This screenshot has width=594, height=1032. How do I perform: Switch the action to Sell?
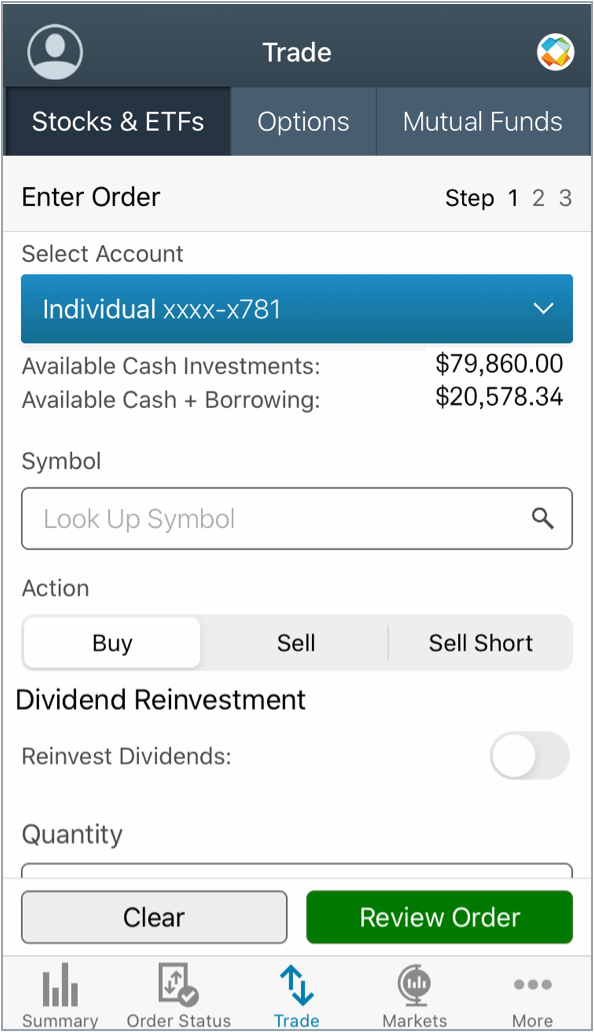coord(296,643)
